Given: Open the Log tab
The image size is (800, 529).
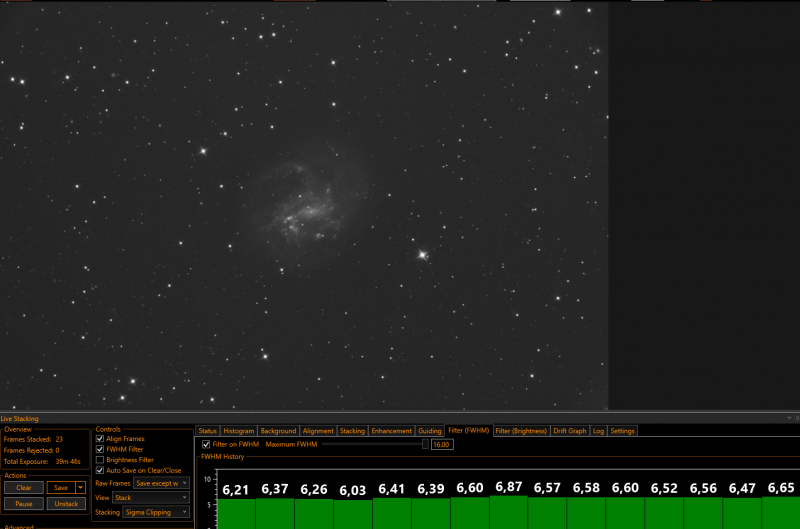Looking at the screenshot, I should [598, 431].
